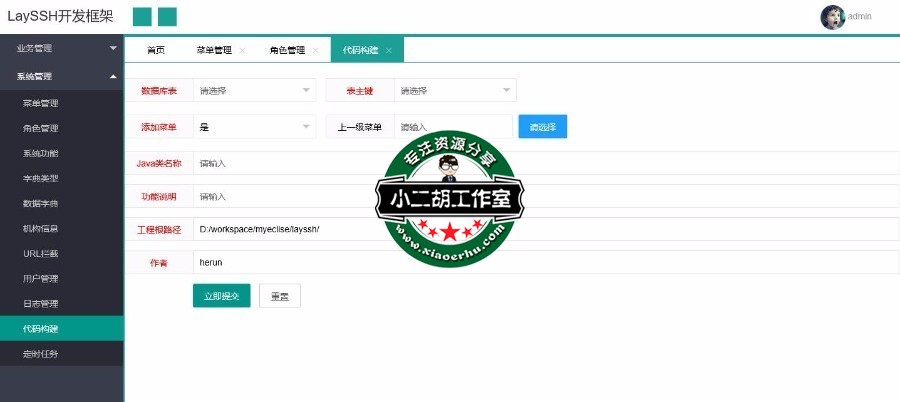
Task: Close the 代码构建 tab
Action: [389, 50]
